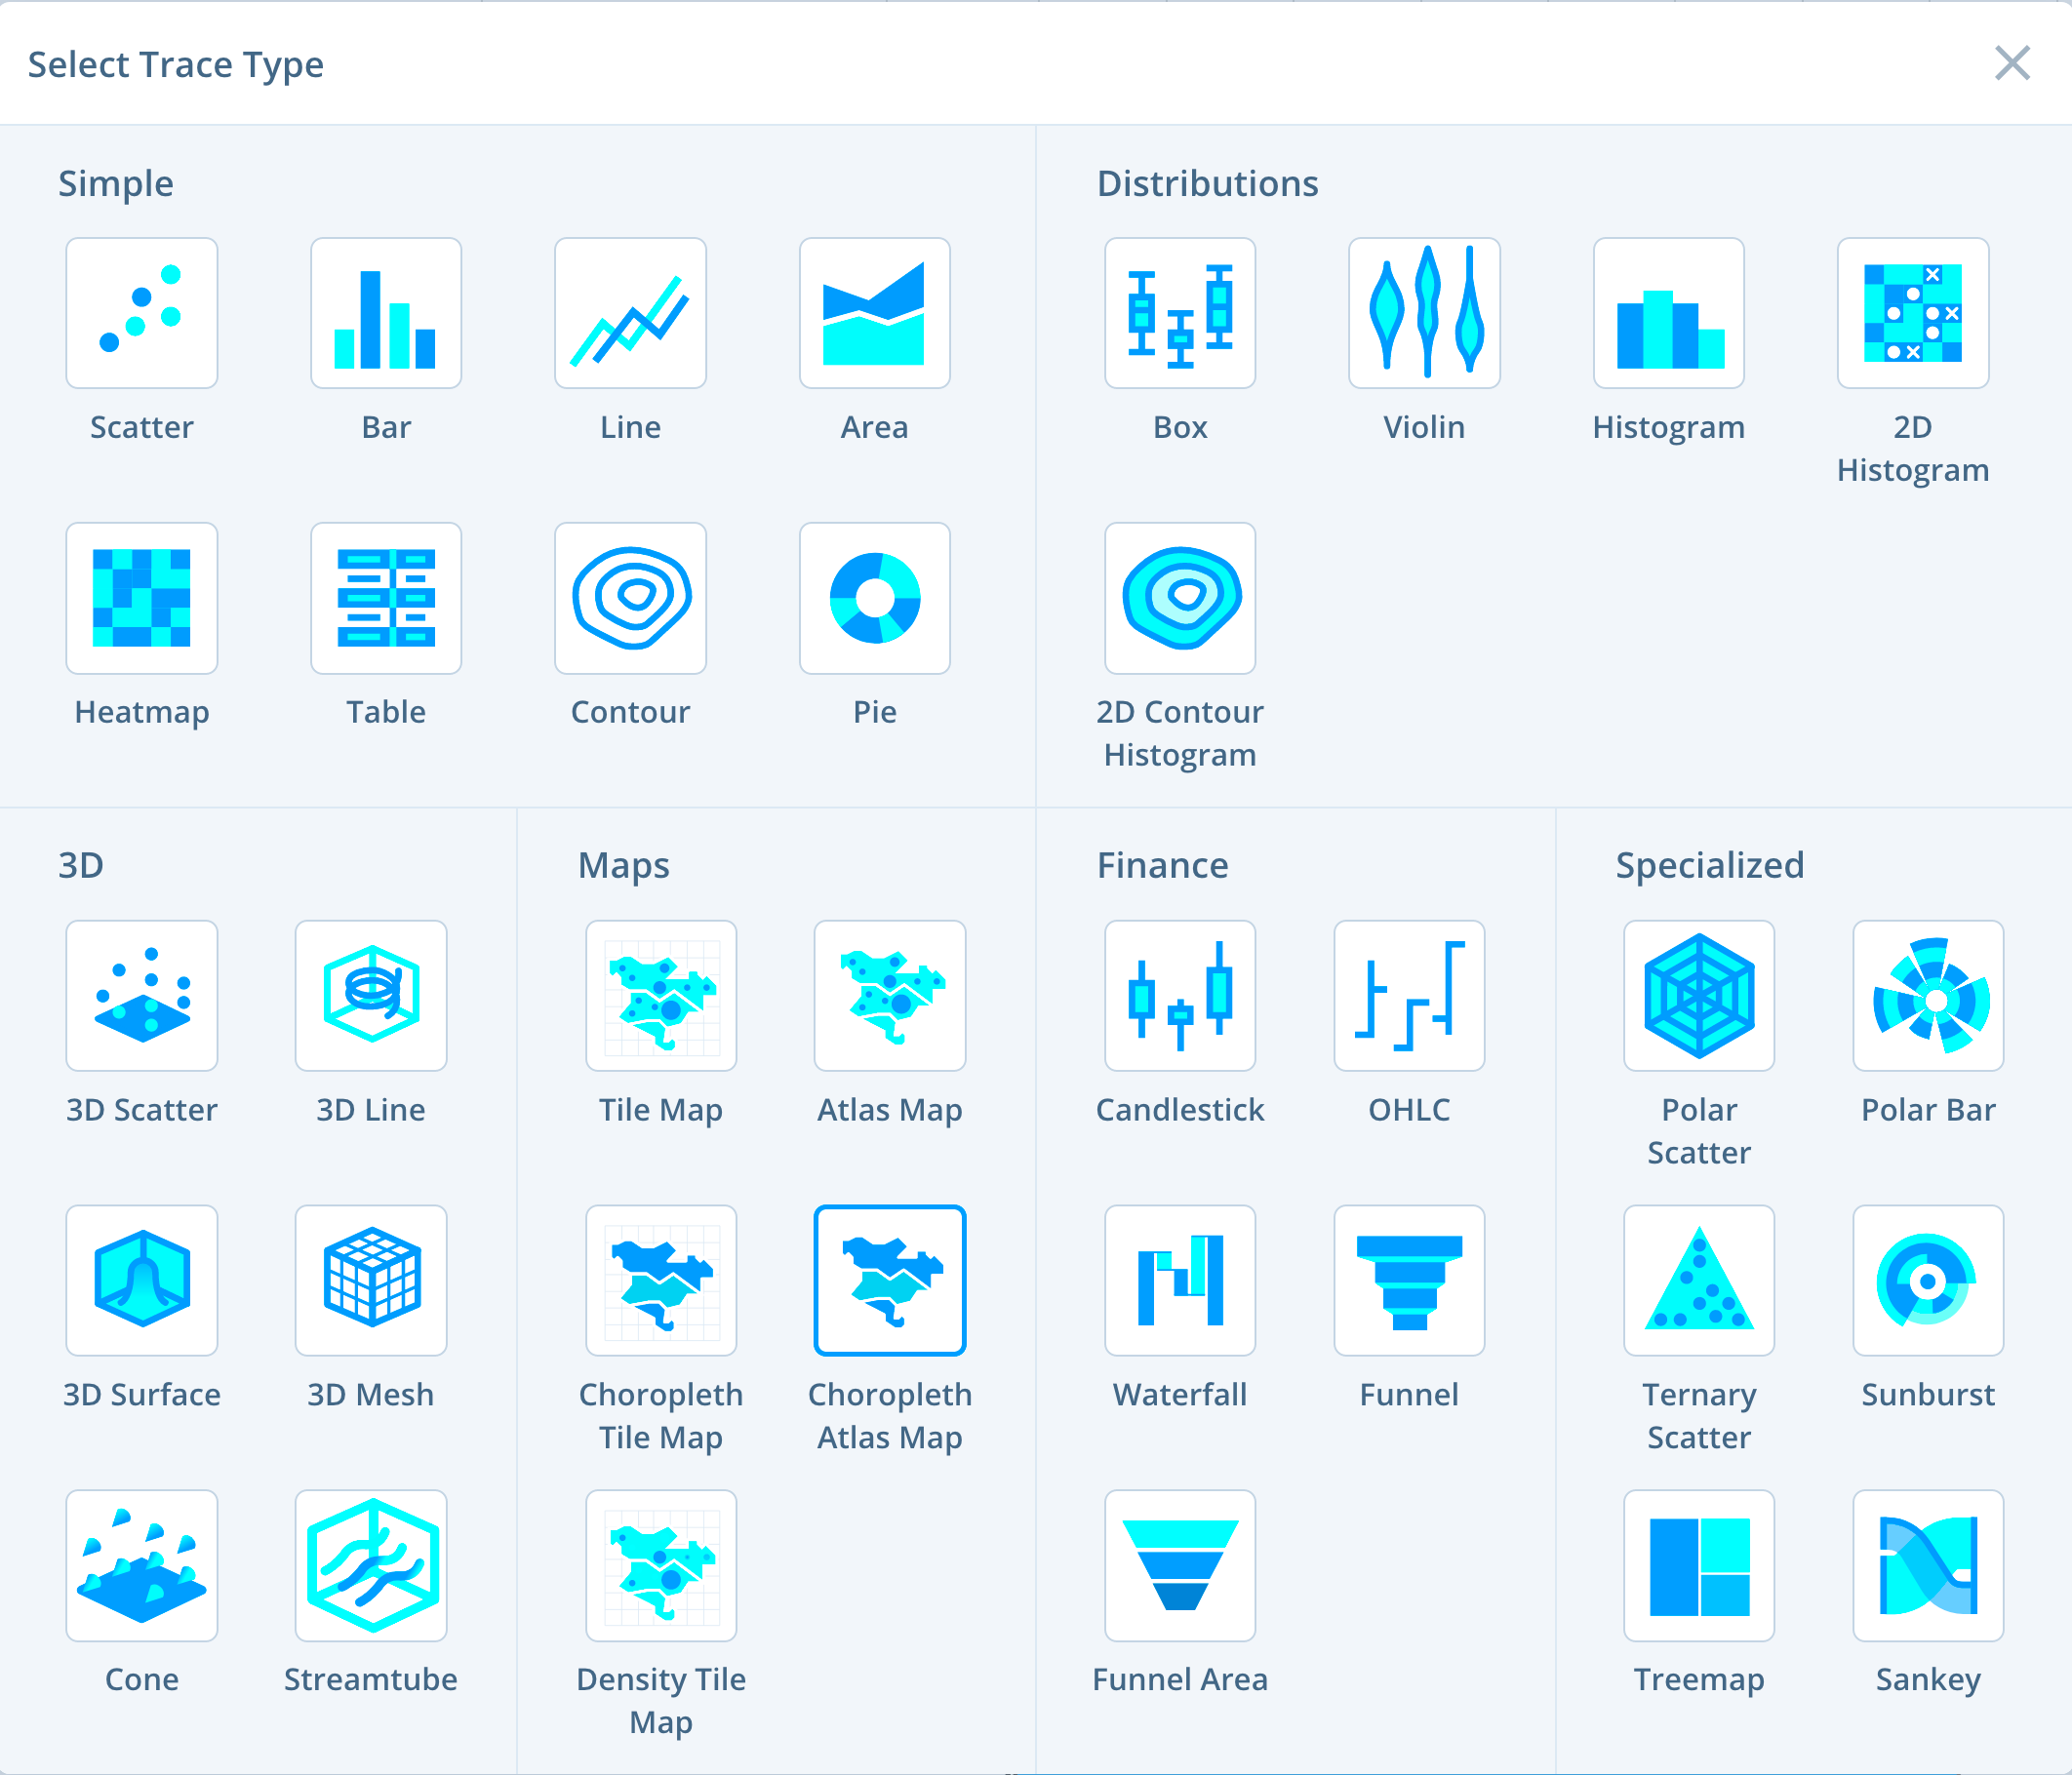The image size is (2072, 1775).
Task: Select the Area chart icon
Action: pyautogui.click(x=875, y=313)
